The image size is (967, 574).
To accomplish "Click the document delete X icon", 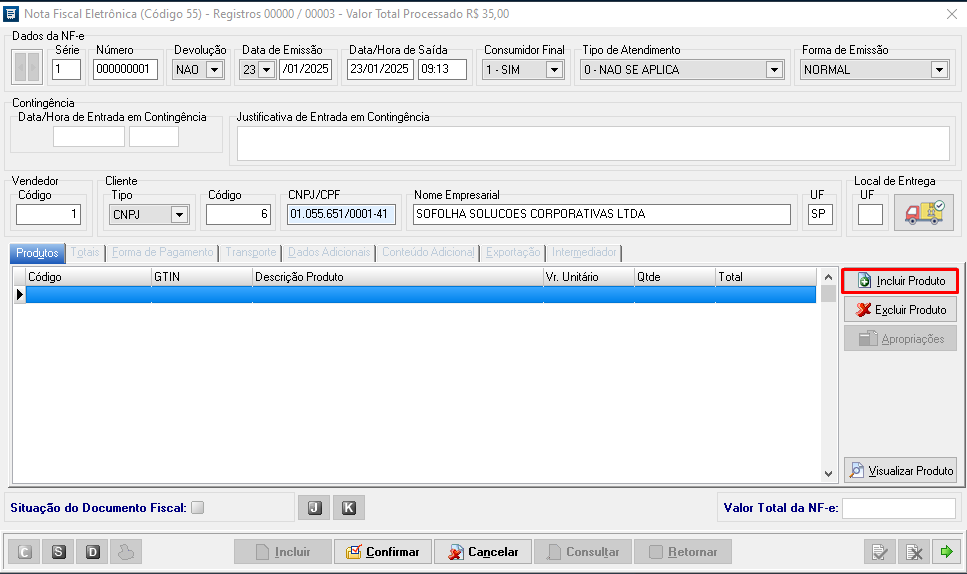I will [x=913, y=552].
